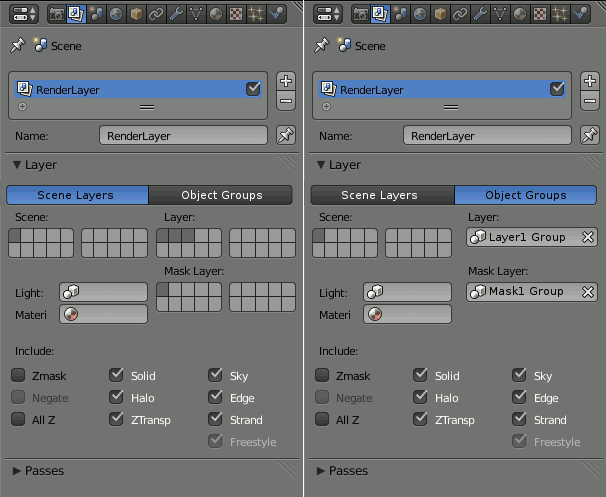Click Name field RenderLayer in left panel
The width and height of the screenshot is (606, 497).
[183, 136]
